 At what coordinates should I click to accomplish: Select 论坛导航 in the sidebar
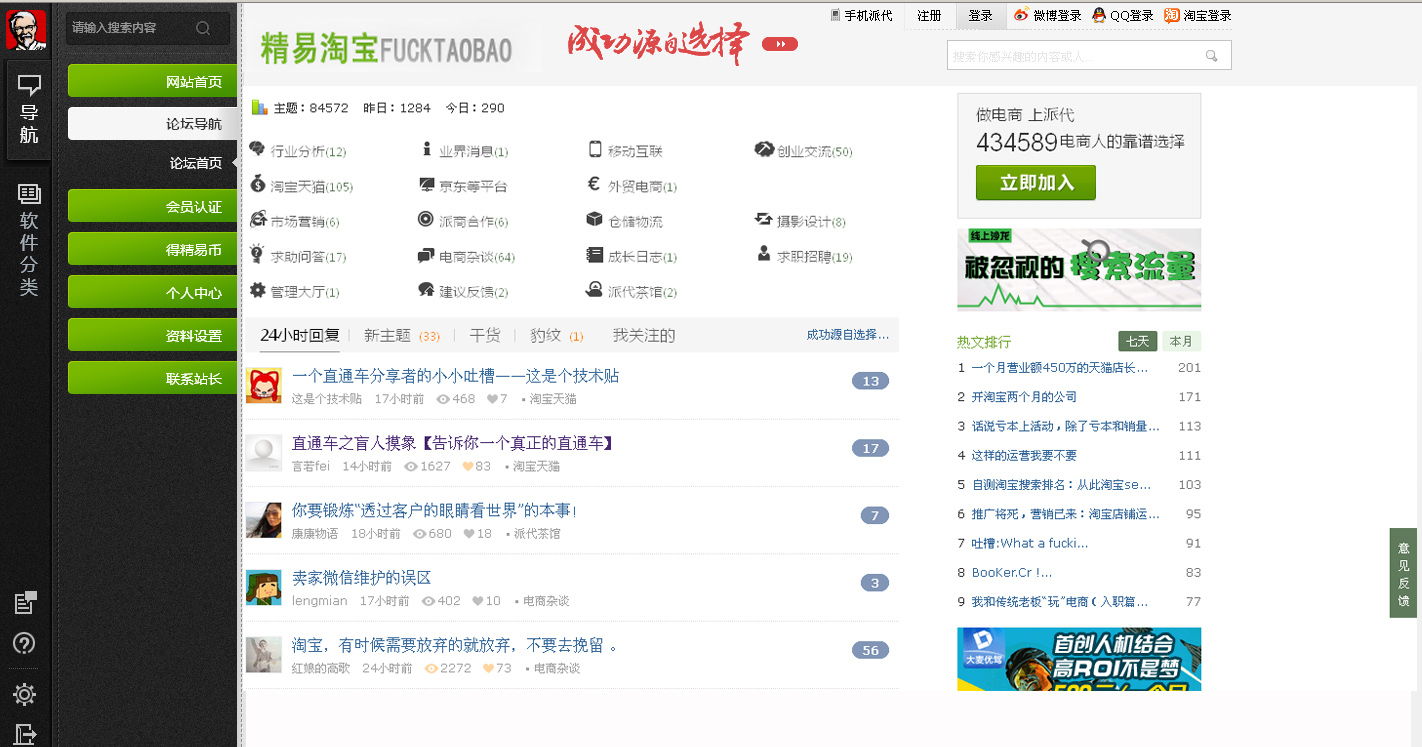click(x=152, y=124)
